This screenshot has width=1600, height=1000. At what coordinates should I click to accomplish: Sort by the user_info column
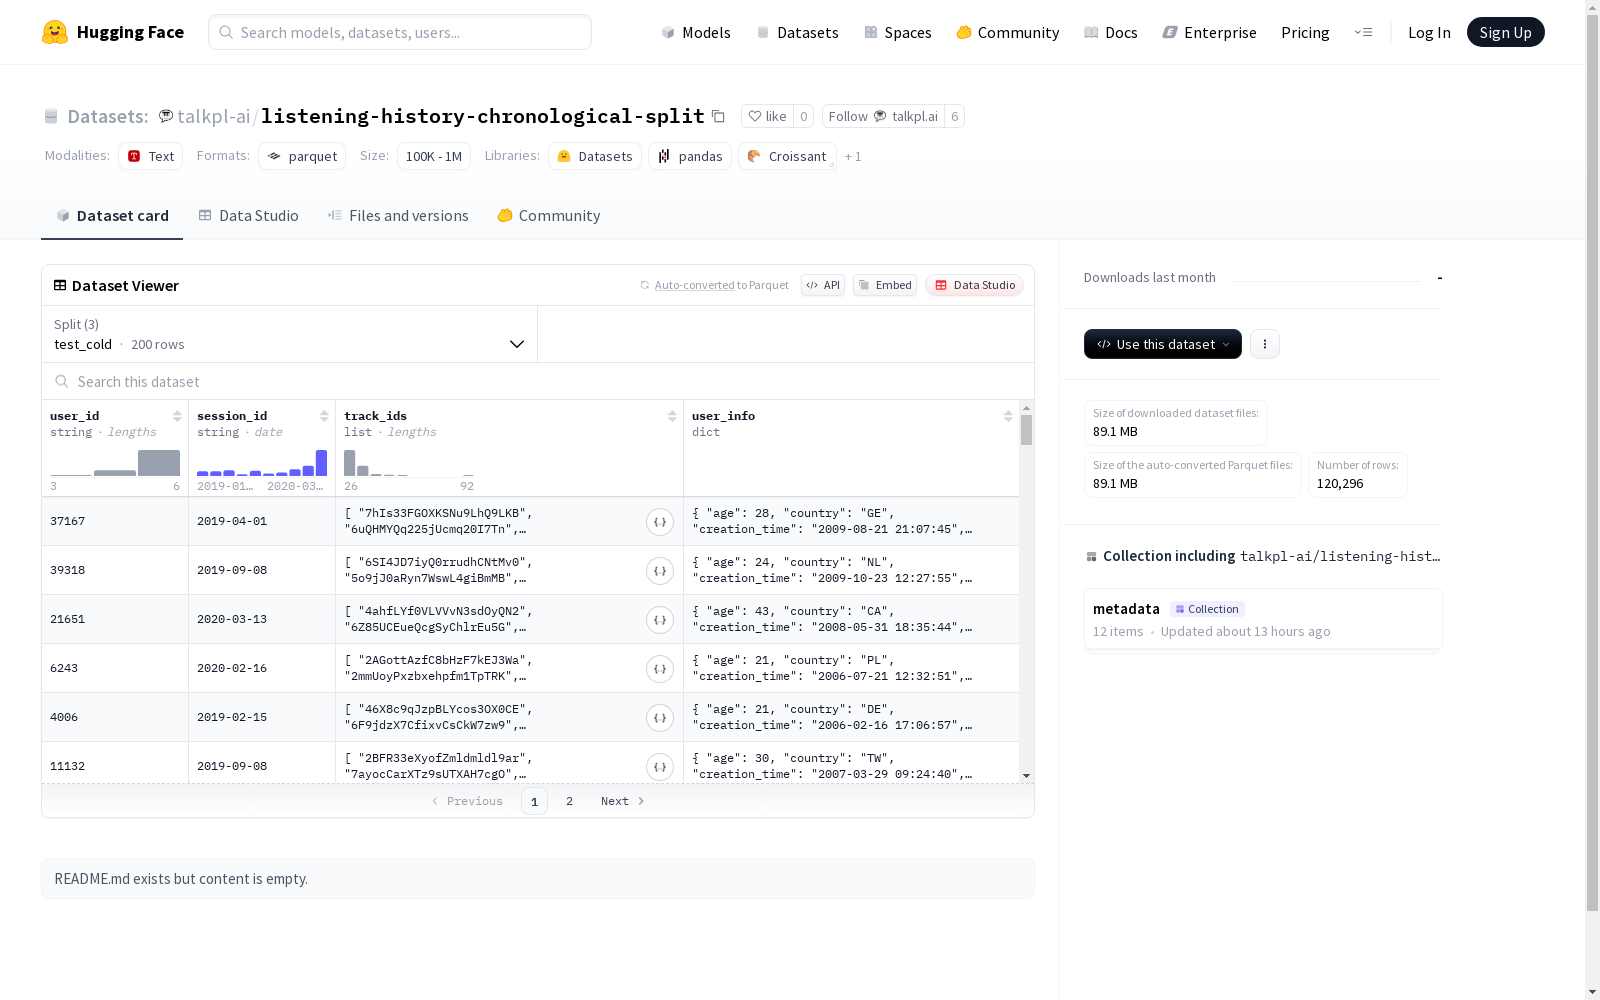coord(1008,416)
